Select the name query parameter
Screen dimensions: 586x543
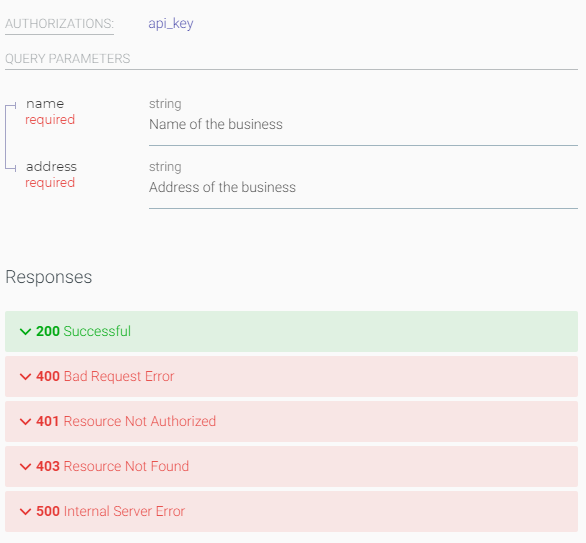coord(45,104)
